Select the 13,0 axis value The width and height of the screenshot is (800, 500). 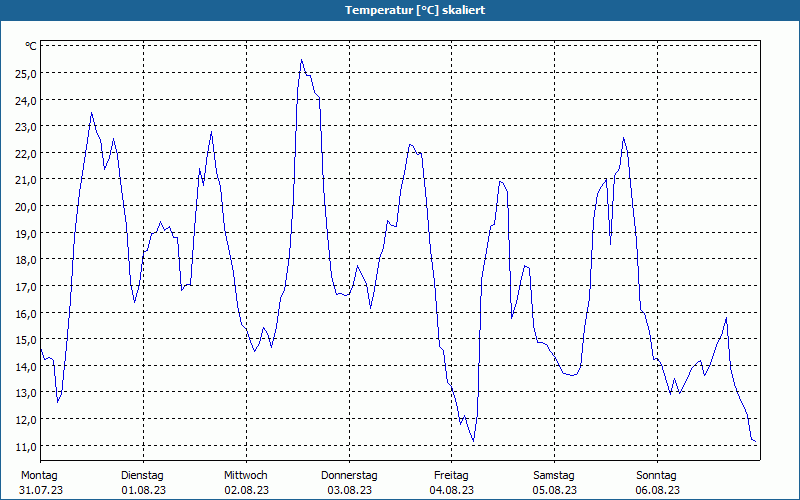click(x=26, y=393)
